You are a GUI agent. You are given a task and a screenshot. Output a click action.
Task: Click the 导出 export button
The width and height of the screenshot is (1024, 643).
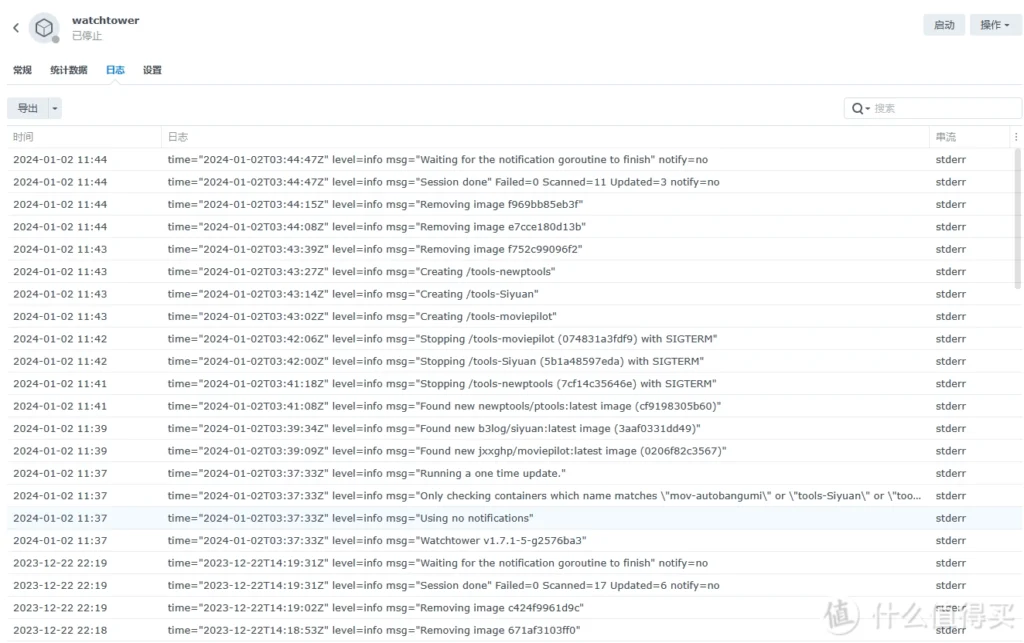click(28, 108)
